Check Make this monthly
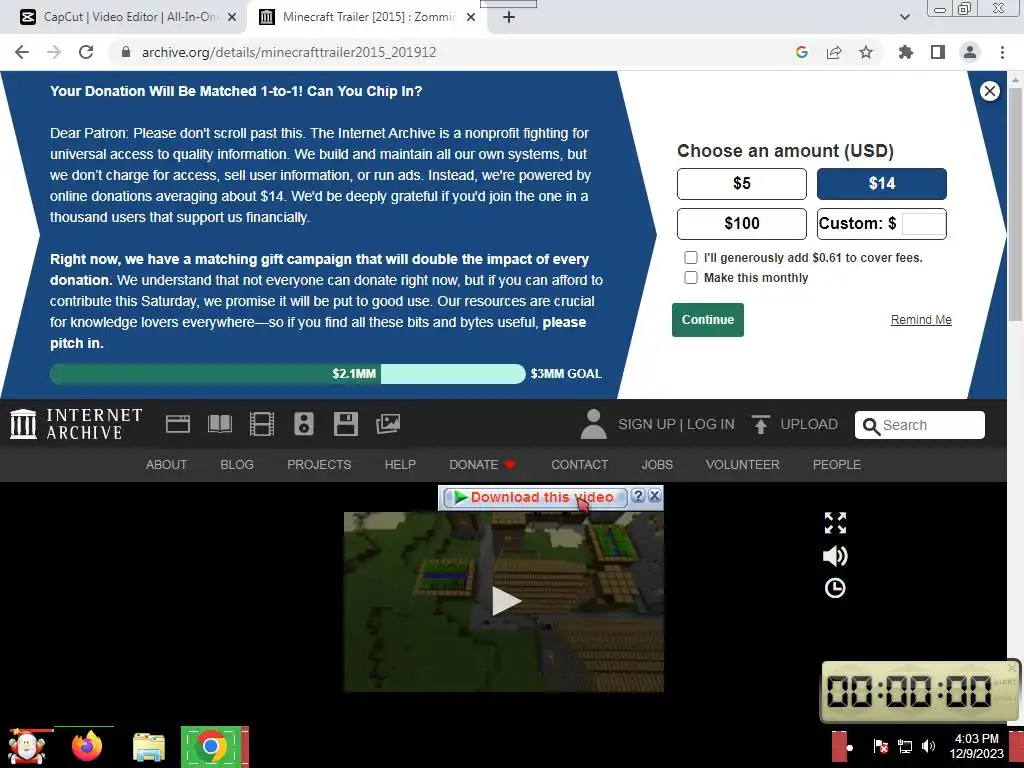Viewport: 1024px width, 768px height. click(691, 278)
